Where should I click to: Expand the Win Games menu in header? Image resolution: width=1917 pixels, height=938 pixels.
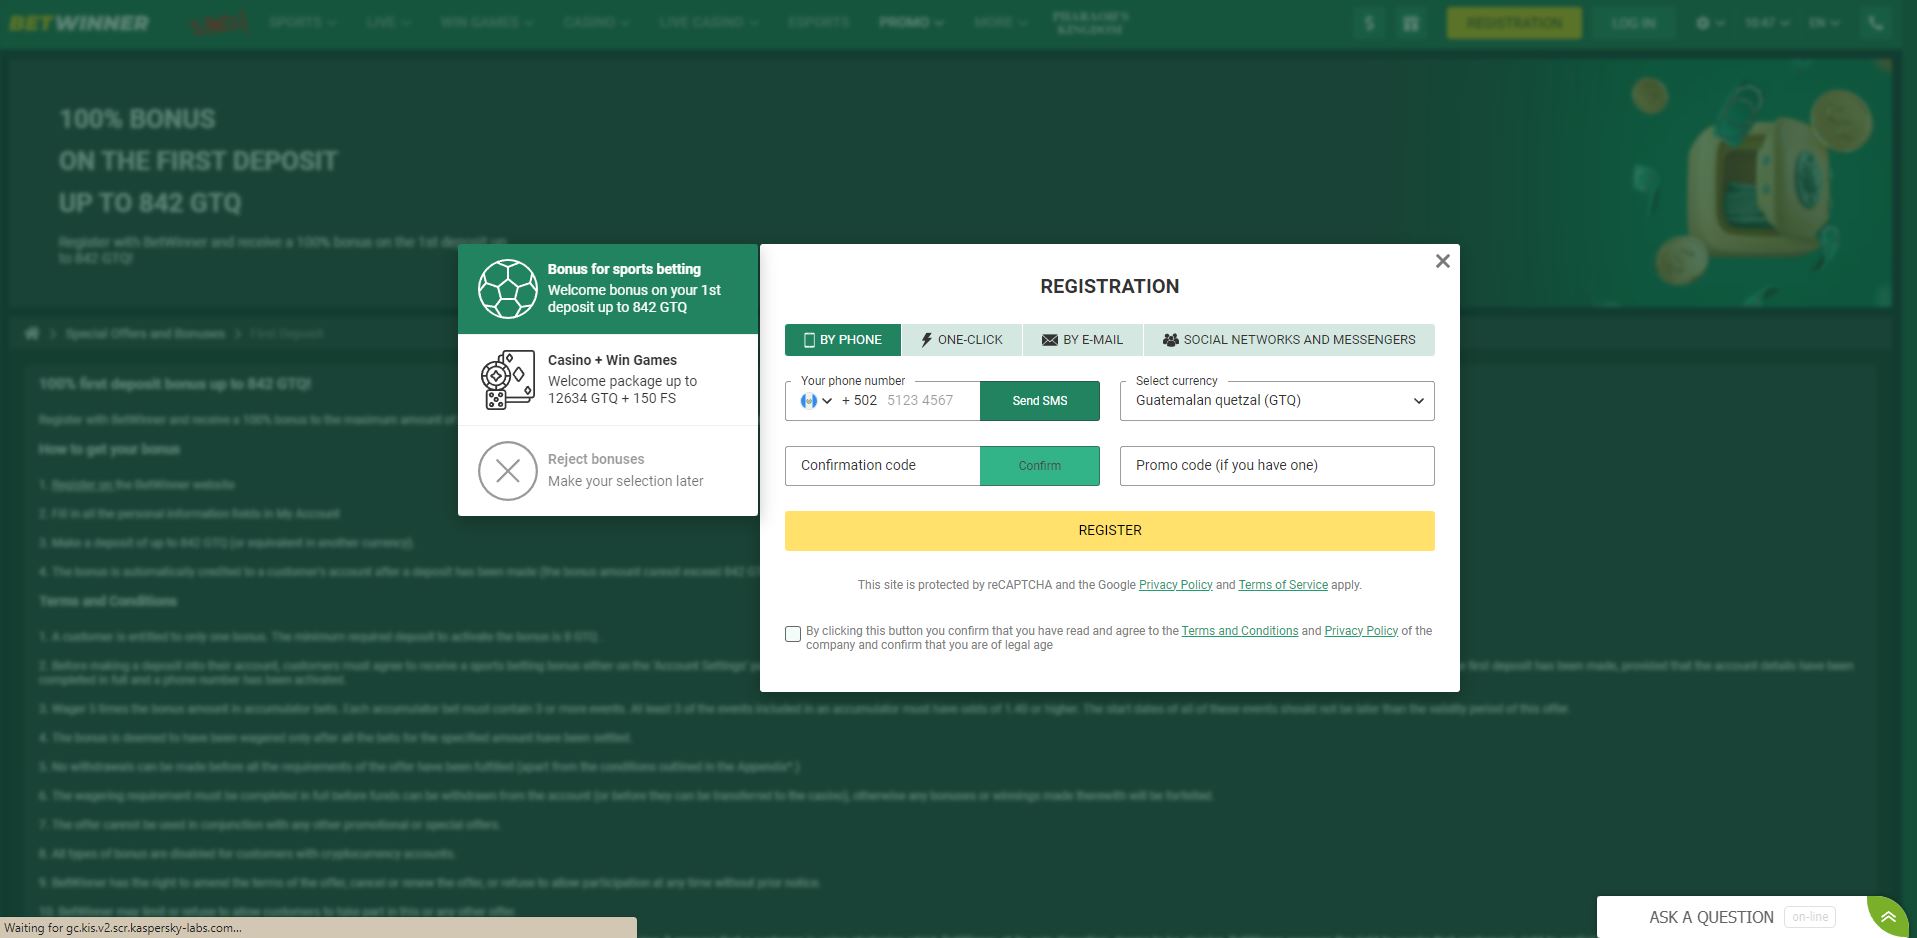[487, 22]
